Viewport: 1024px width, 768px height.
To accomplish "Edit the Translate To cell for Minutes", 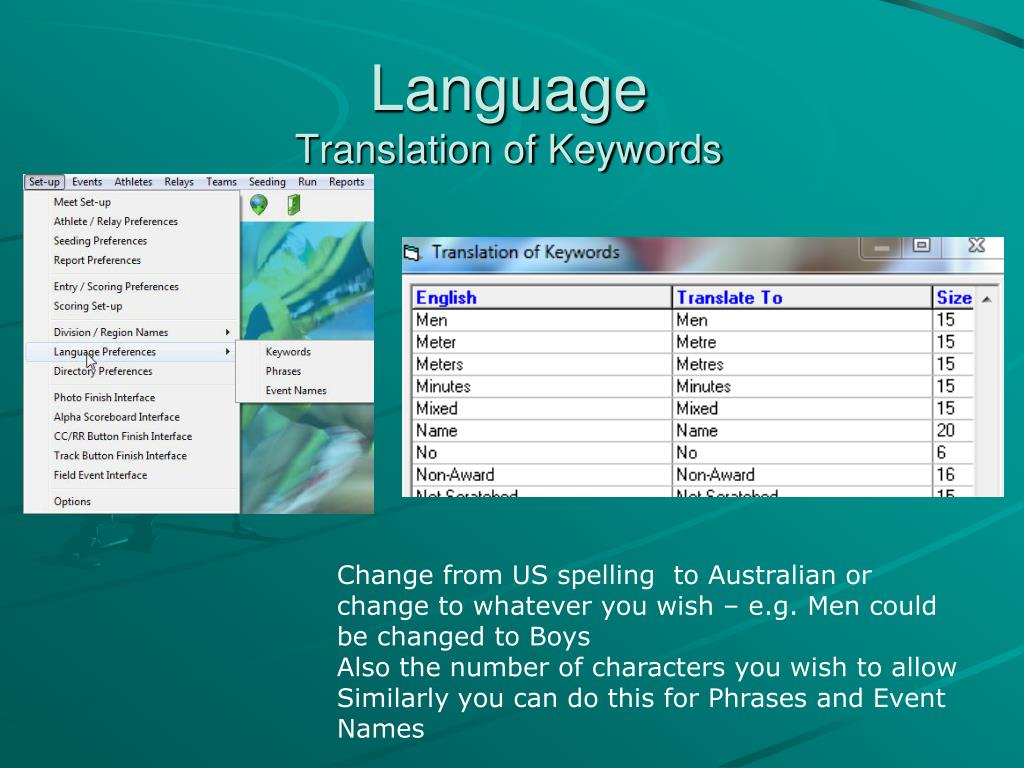I will pos(802,387).
